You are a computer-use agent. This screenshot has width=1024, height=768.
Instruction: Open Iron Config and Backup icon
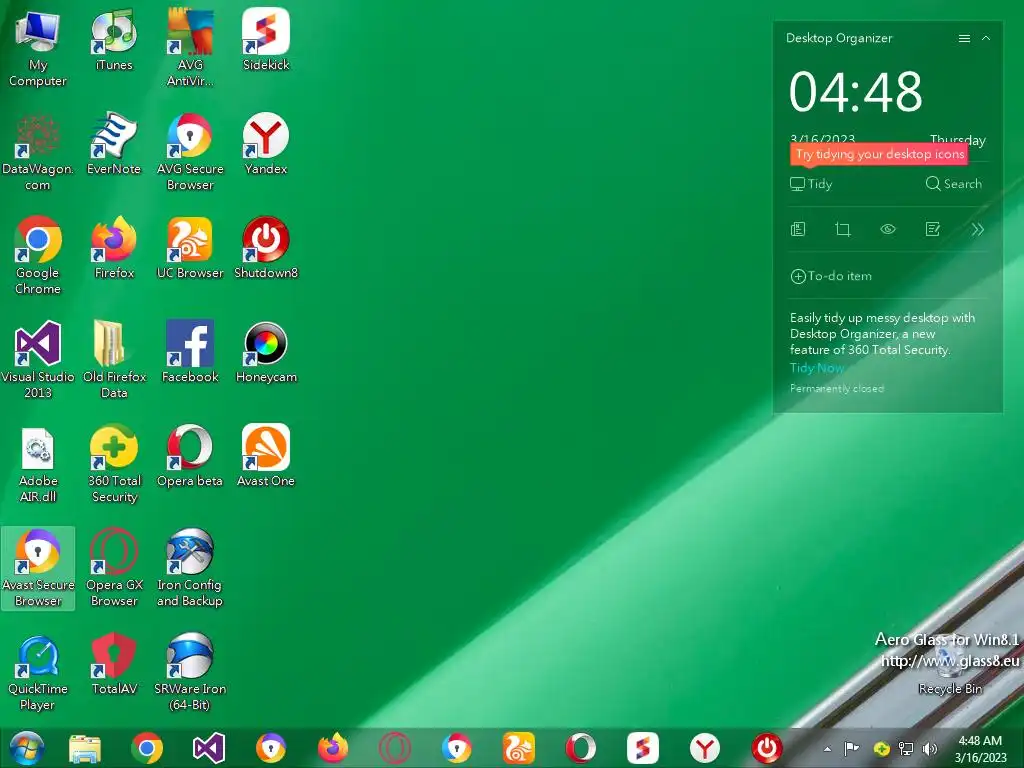click(x=190, y=568)
